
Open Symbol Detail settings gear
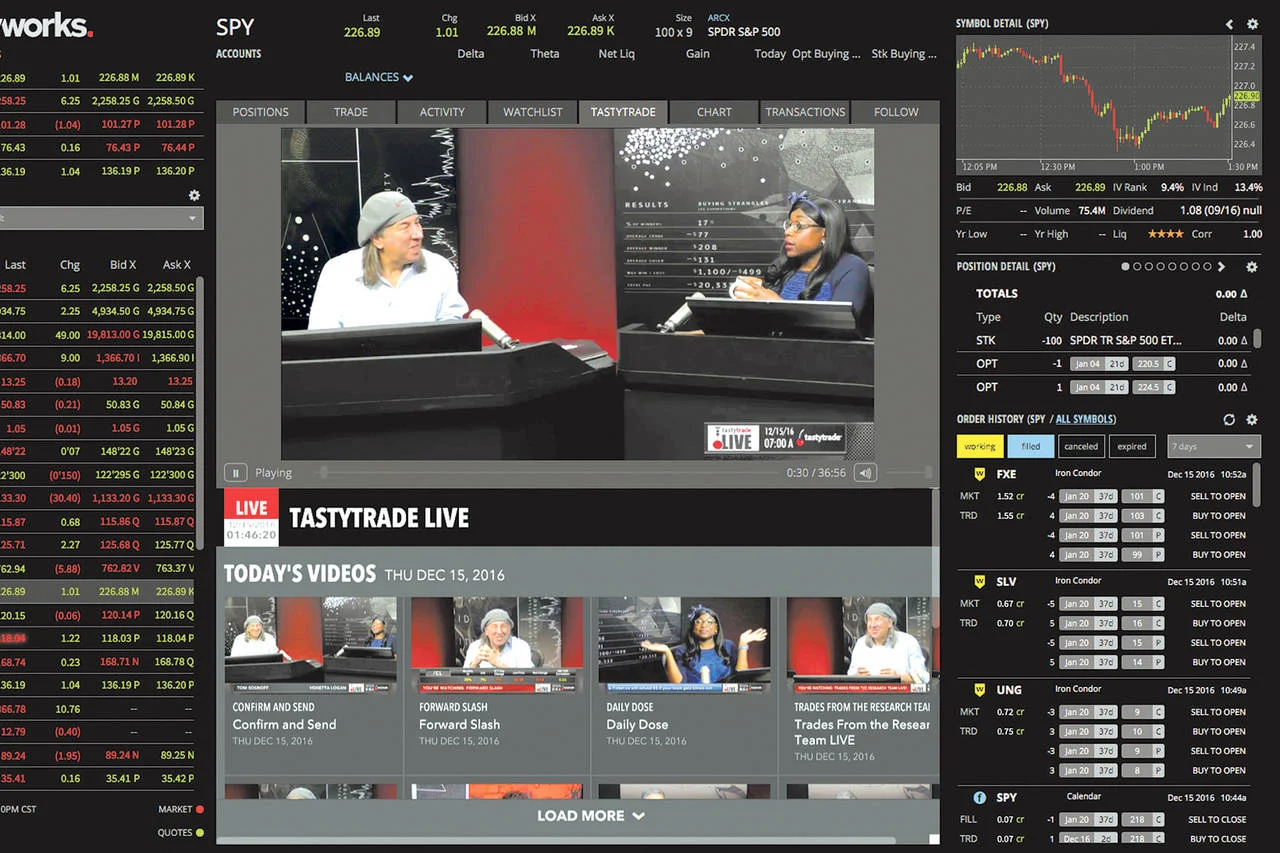(1252, 24)
